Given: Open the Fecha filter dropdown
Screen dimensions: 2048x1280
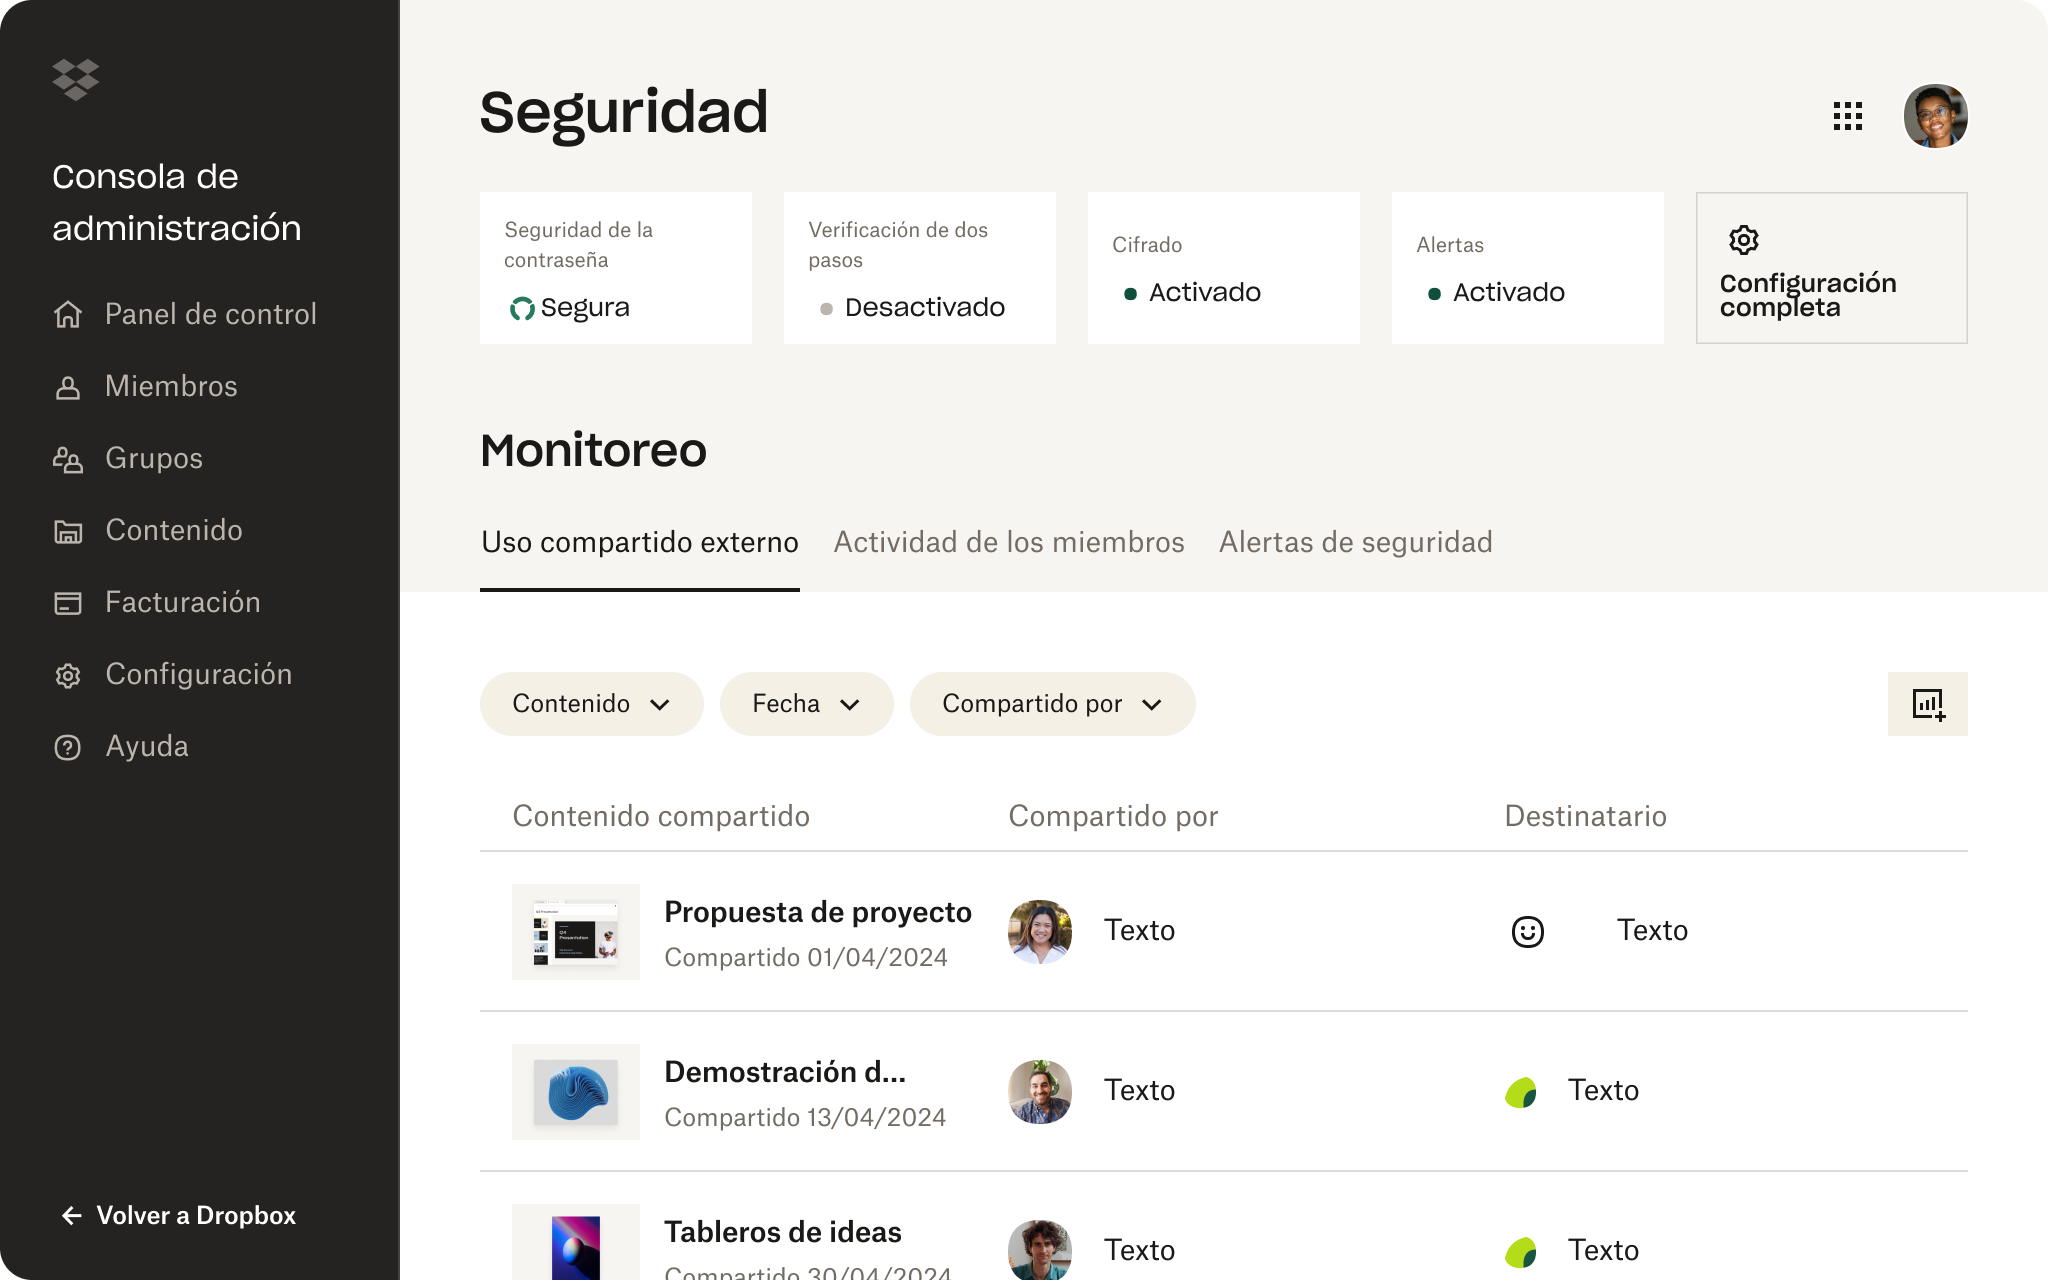Looking at the screenshot, I should click(x=806, y=704).
